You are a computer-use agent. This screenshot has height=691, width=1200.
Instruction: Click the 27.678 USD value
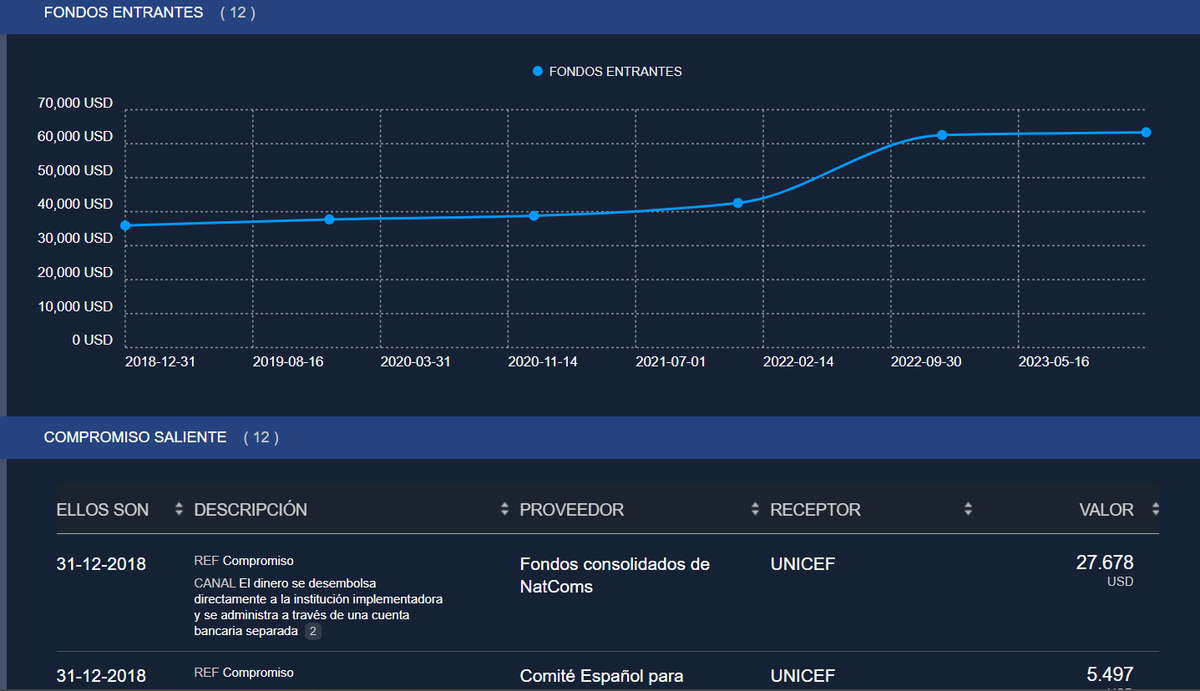point(1104,570)
